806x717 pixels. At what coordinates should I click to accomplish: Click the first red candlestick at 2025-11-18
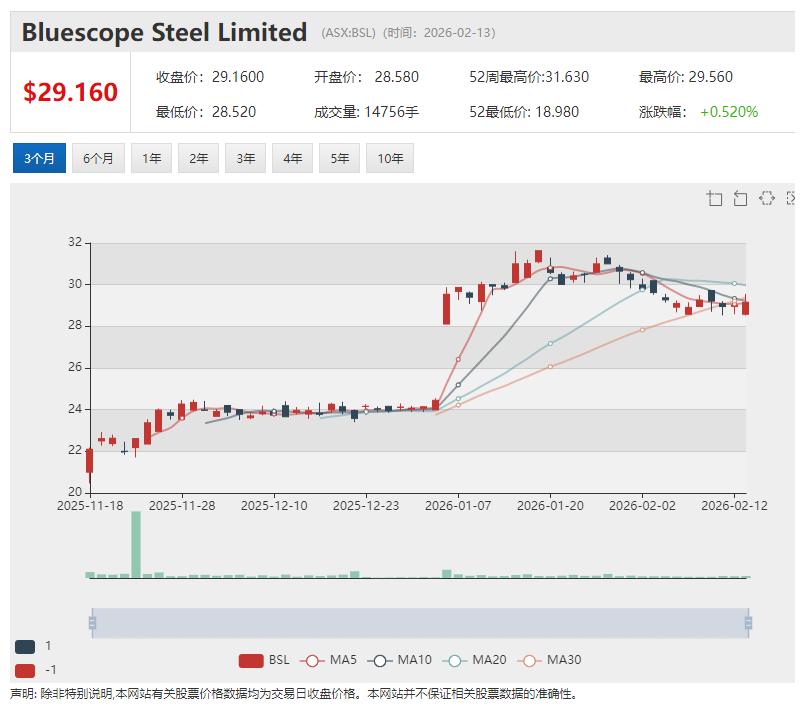(x=89, y=461)
